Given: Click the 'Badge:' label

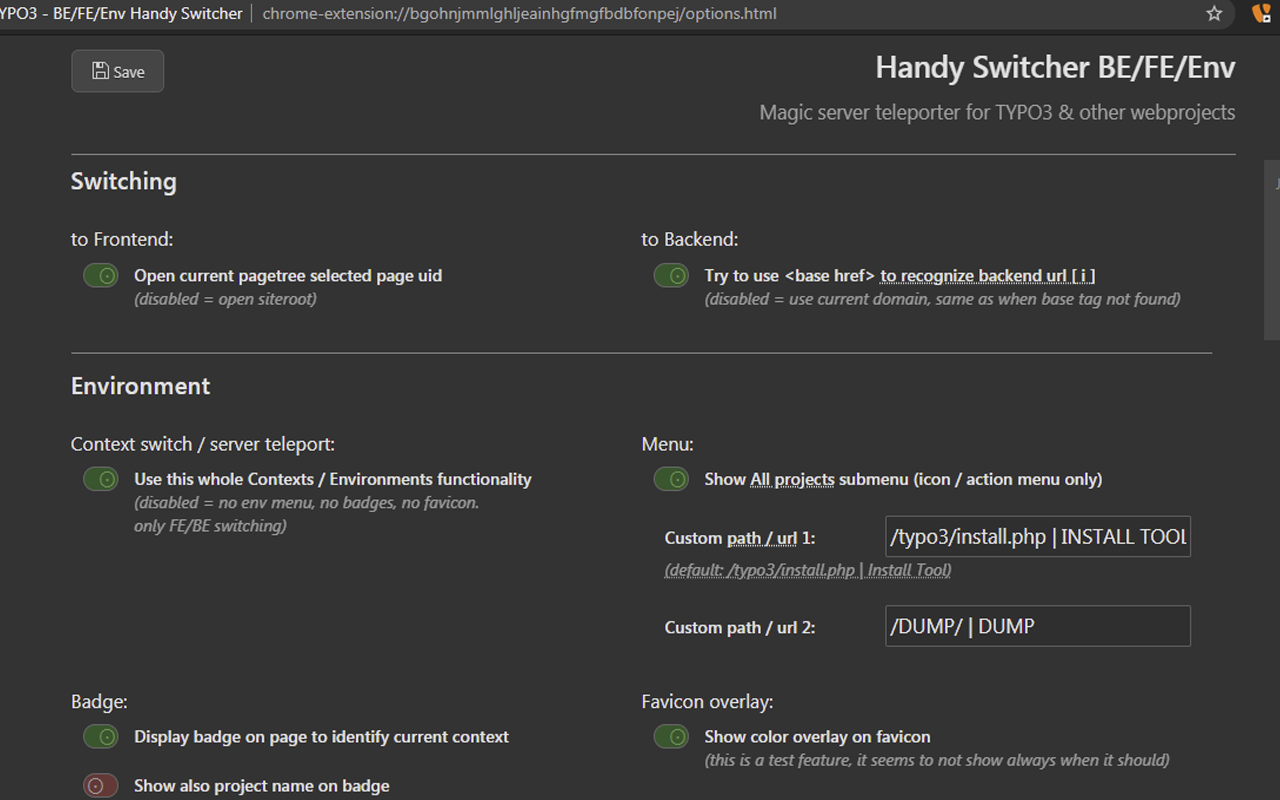Looking at the screenshot, I should (99, 702).
